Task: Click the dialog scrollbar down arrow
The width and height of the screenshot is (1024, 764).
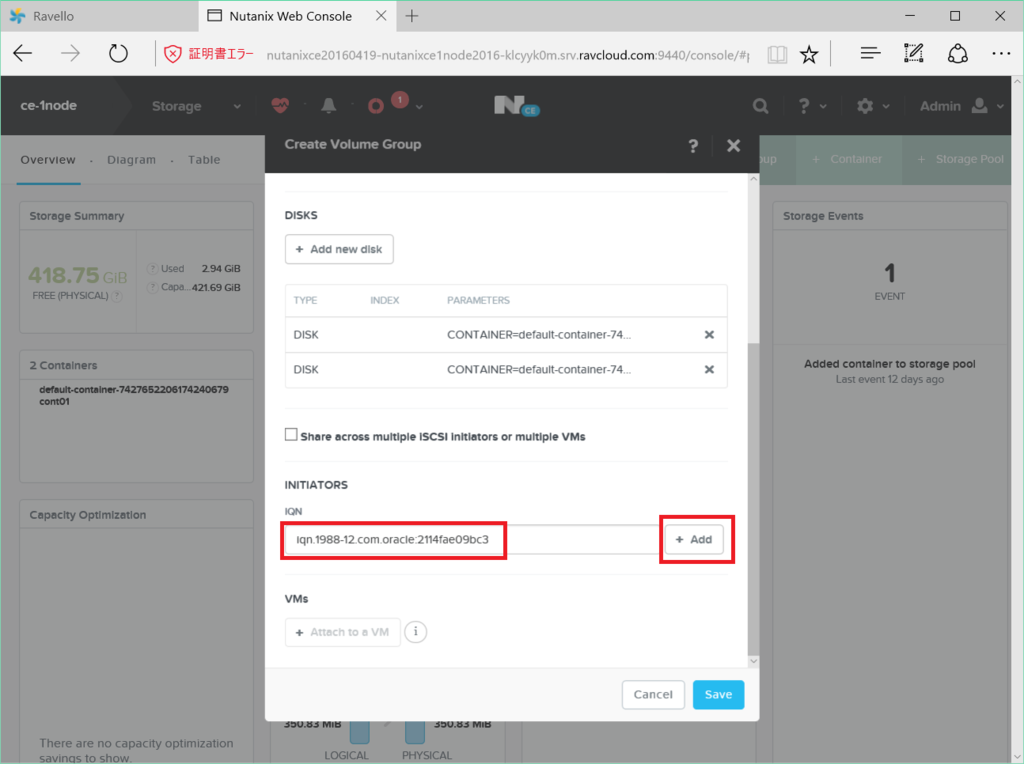Action: click(754, 661)
